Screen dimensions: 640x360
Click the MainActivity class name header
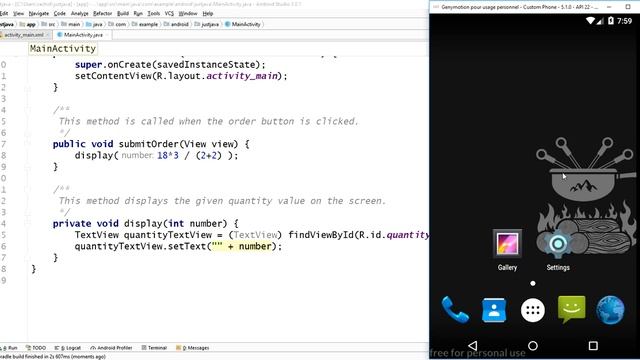tap(63, 49)
